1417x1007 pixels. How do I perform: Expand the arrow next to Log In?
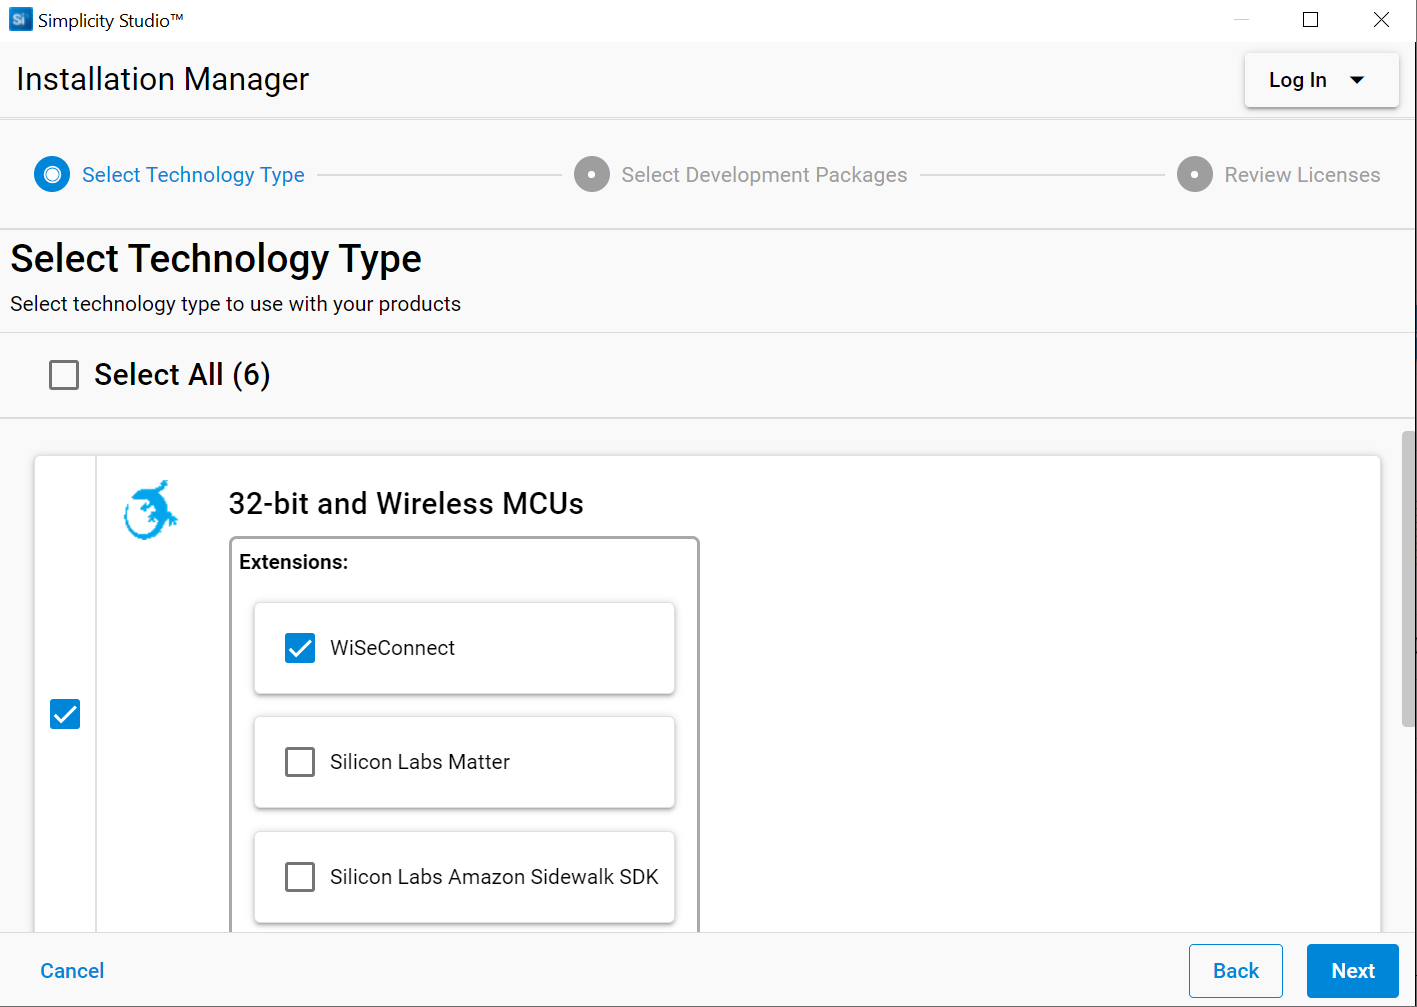pyautogui.click(x=1357, y=80)
